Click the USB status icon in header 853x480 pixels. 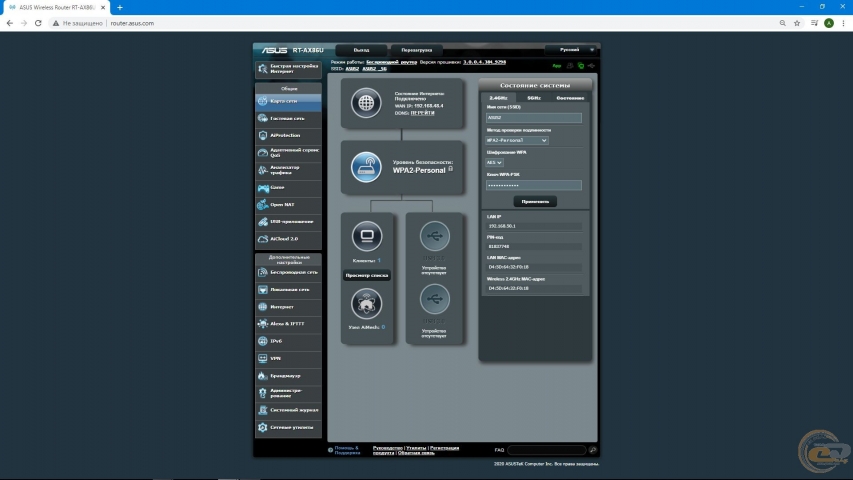[591, 66]
